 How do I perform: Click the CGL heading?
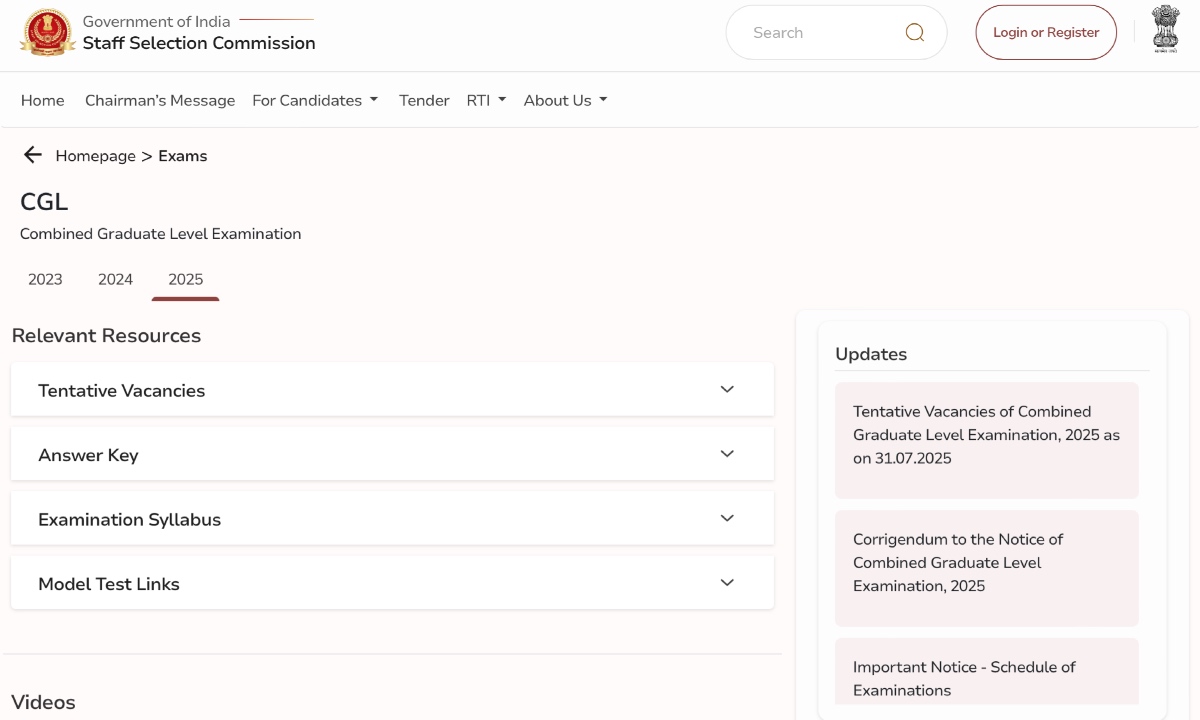point(44,202)
